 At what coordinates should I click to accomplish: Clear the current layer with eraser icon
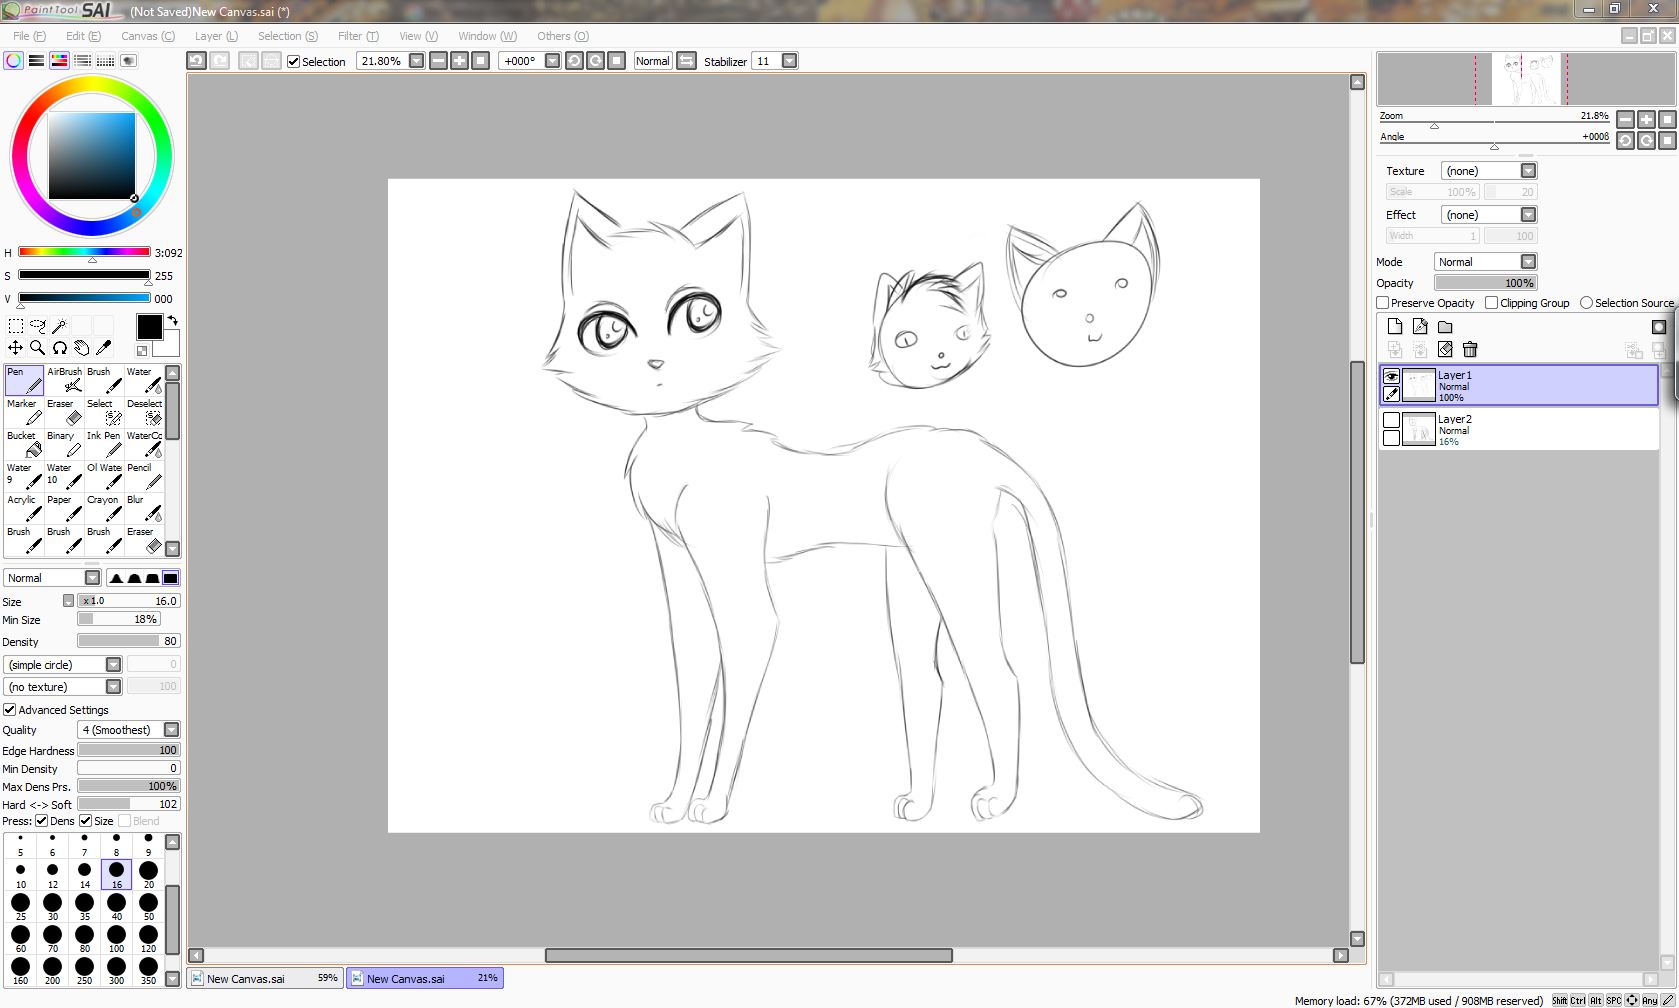[x=1445, y=349]
